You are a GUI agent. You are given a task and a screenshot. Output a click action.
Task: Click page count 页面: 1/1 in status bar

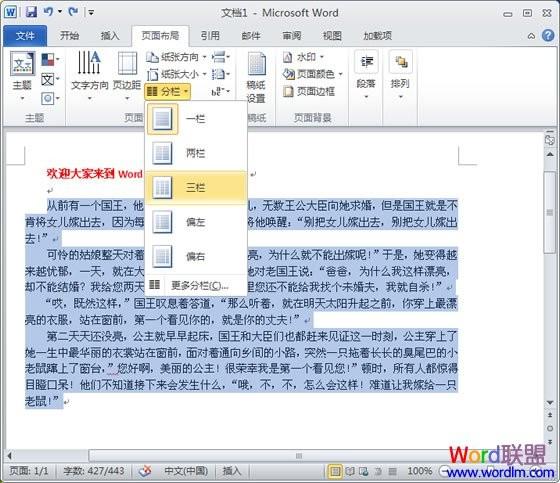[29, 471]
